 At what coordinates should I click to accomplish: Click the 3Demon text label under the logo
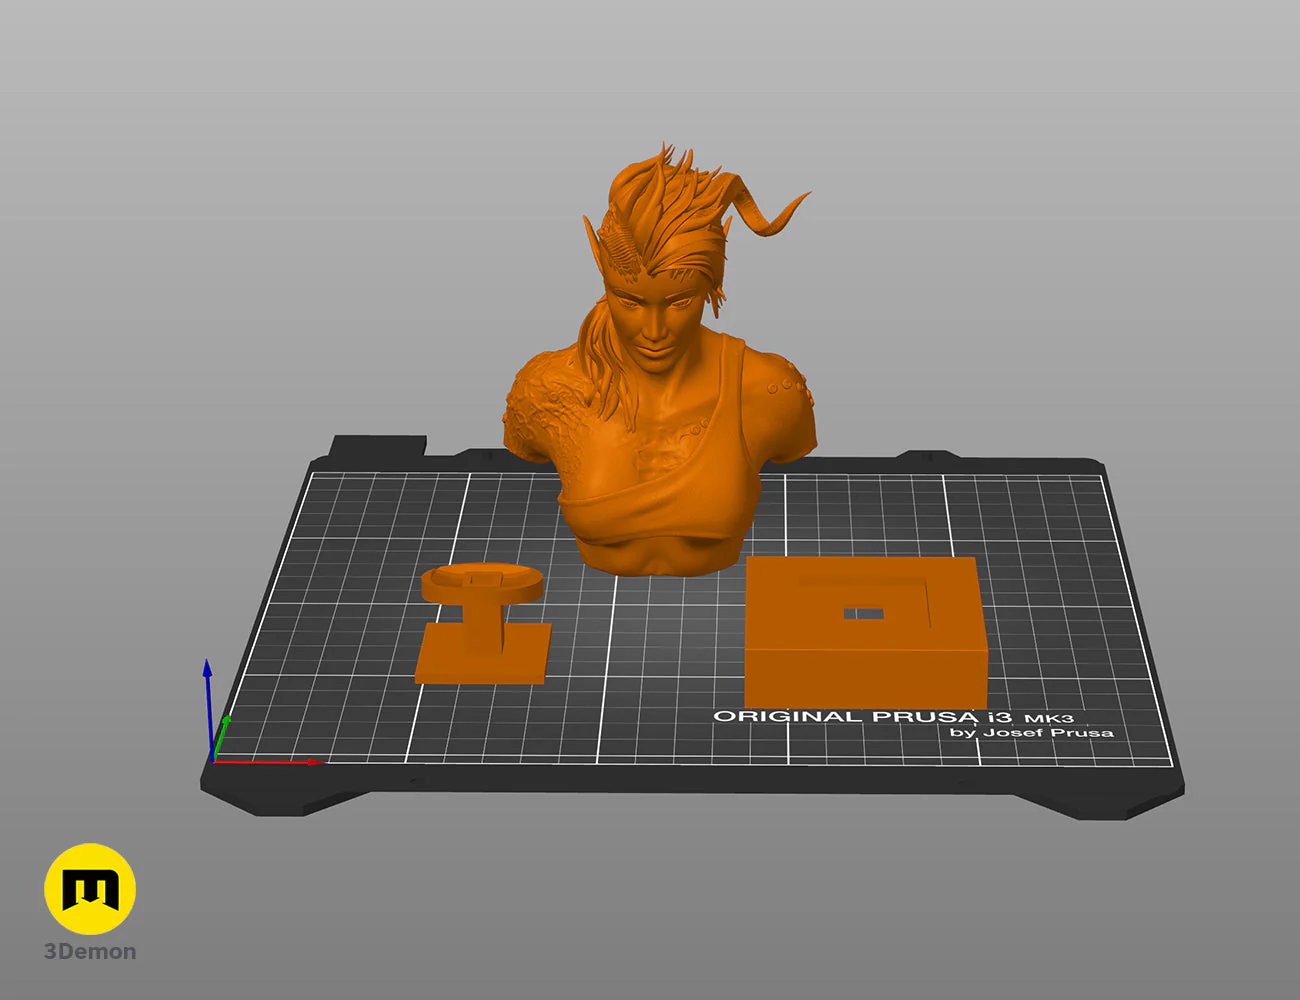90,951
